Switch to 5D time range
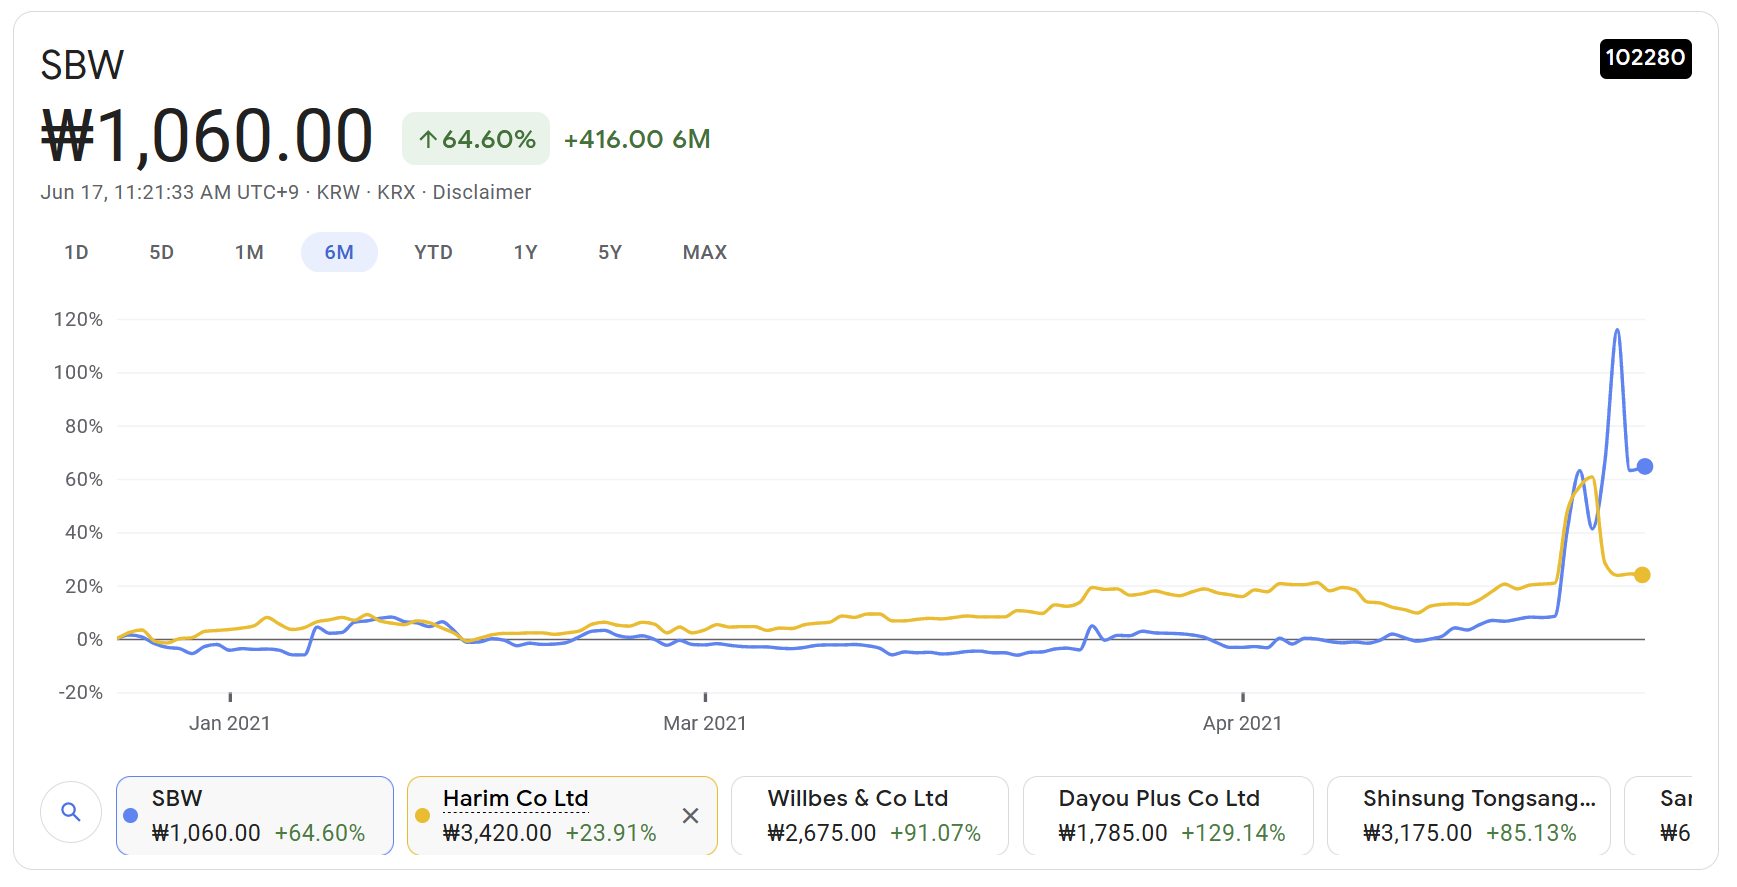The height and width of the screenshot is (887, 1737). point(161,253)
